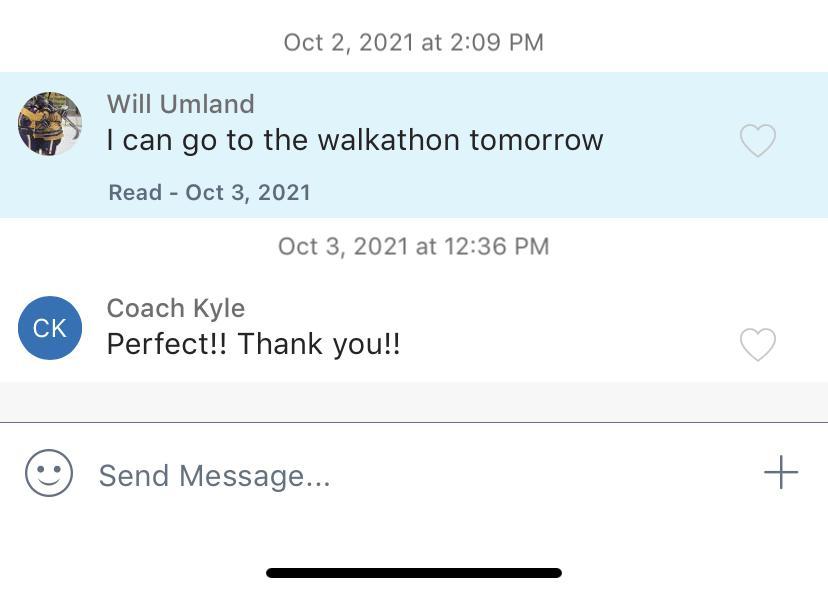The width and height of the screenshot is (828, 594).
Task: Open Will Umland's profile photo
Action: click(x=50, y=124)
